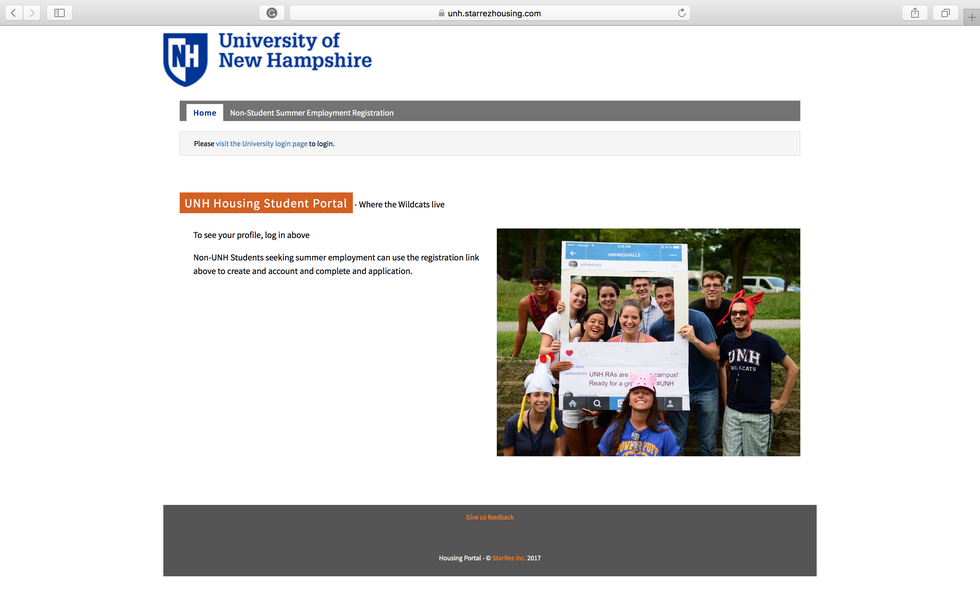The width and height of the screenshot is (980, 612).
Task: Toggle the Safari sidebar button
Action: coord(59,13)
